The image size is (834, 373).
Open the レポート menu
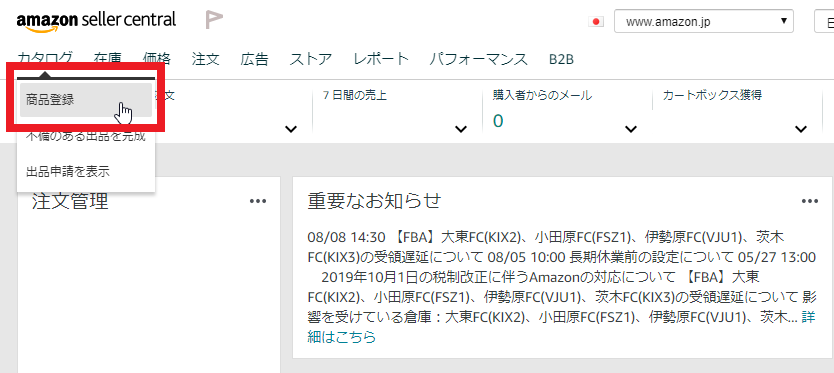coord(381,59)
